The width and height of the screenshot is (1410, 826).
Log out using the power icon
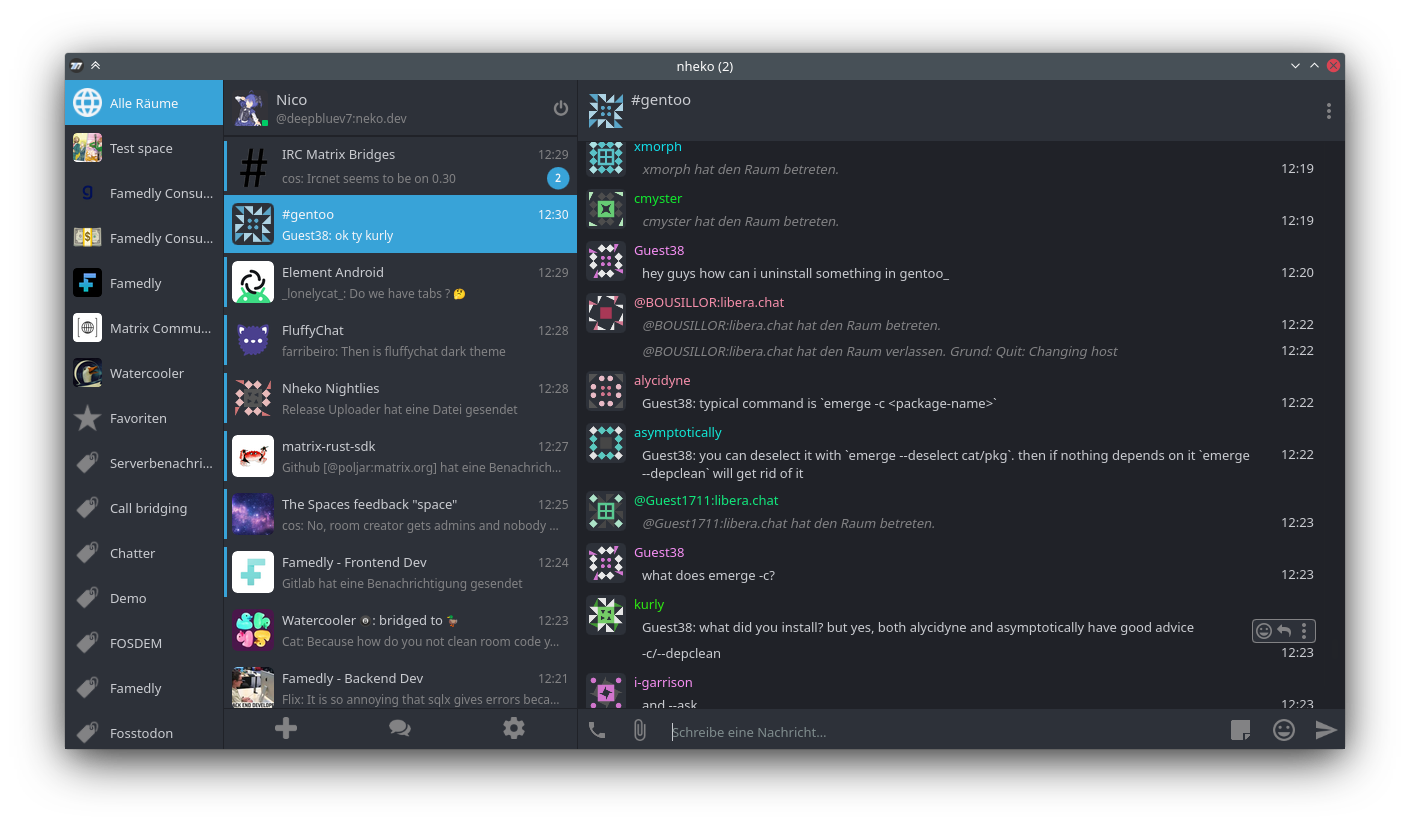click(560, 108)
